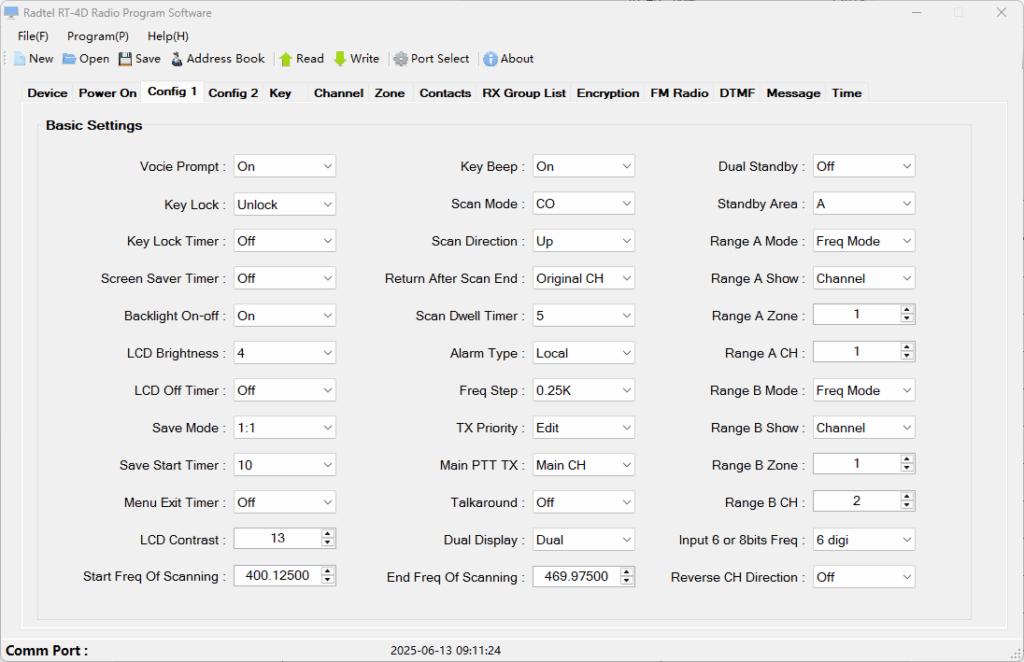
Task: Open a file using the Open icon
Action: click(69, 59)
